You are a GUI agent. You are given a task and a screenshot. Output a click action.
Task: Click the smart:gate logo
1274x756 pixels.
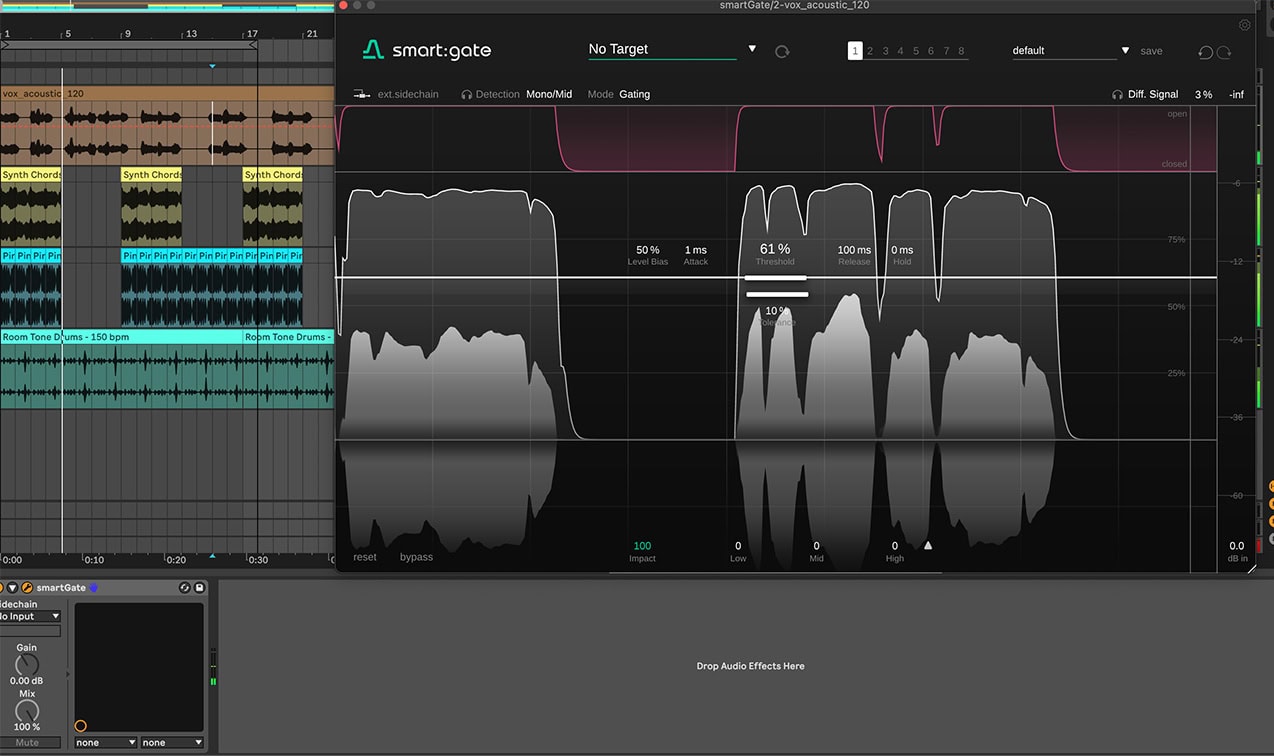pyautogui.click(x=427, y=50)
